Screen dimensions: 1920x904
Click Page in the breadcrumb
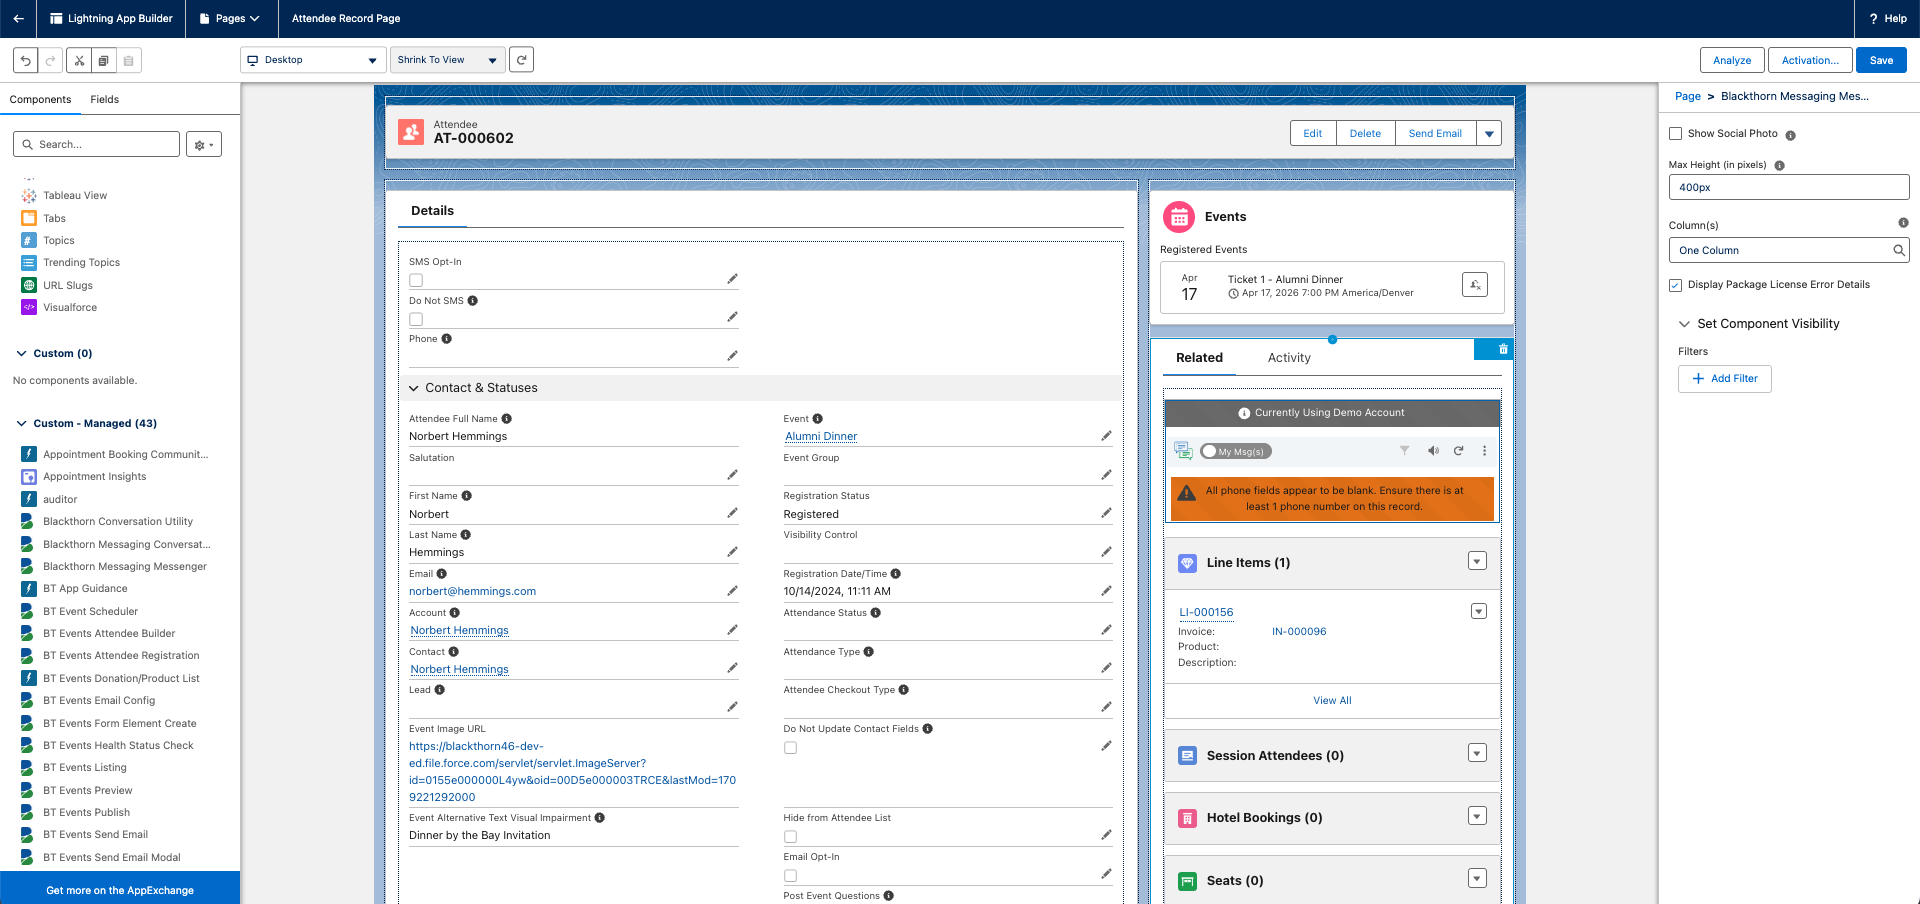(x=1688, y=96)
